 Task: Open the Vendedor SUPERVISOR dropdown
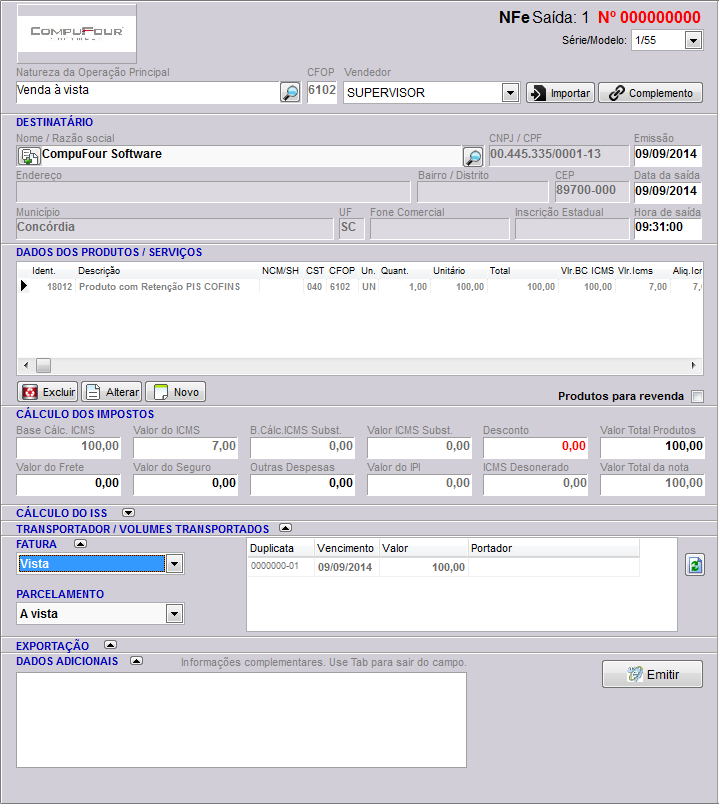click(510, 93)
